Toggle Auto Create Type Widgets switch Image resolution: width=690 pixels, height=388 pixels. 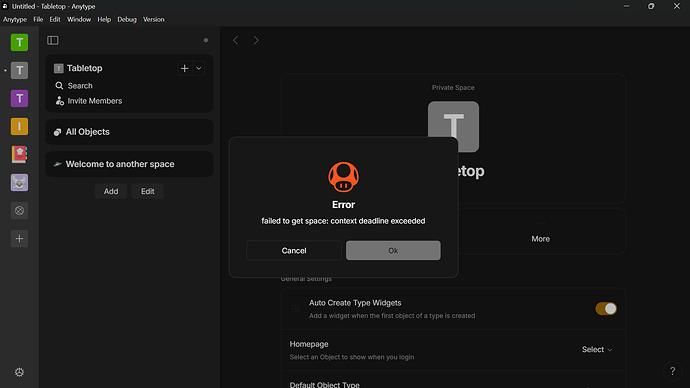click(x=606, y=308)
